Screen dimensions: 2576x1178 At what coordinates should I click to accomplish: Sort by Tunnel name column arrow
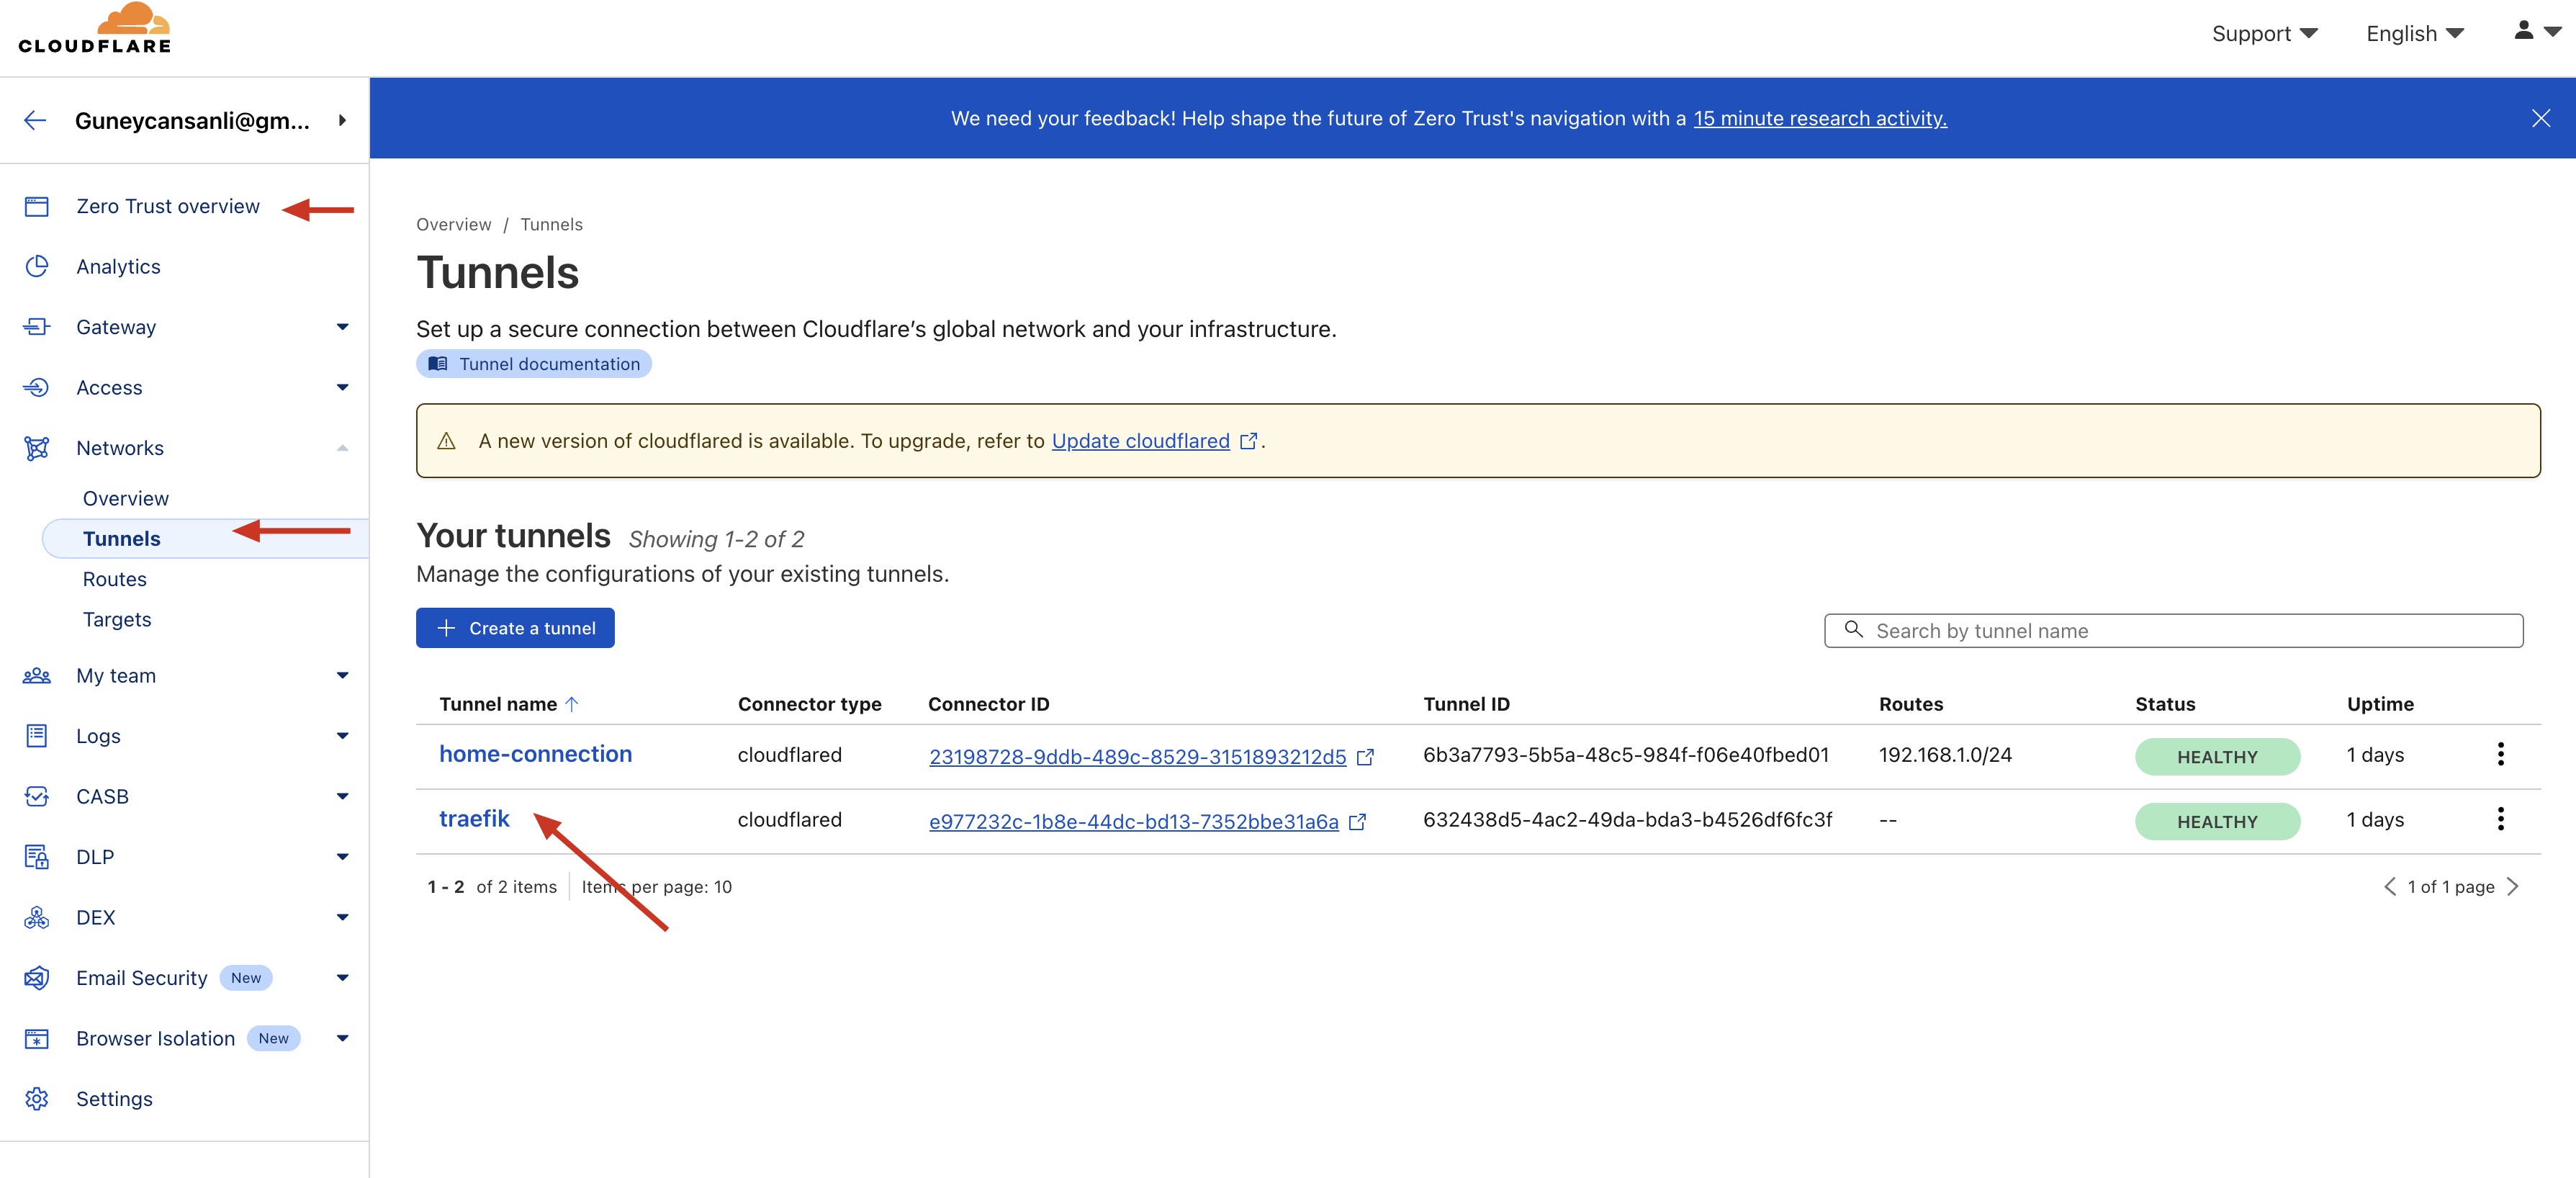pos(572,704)
